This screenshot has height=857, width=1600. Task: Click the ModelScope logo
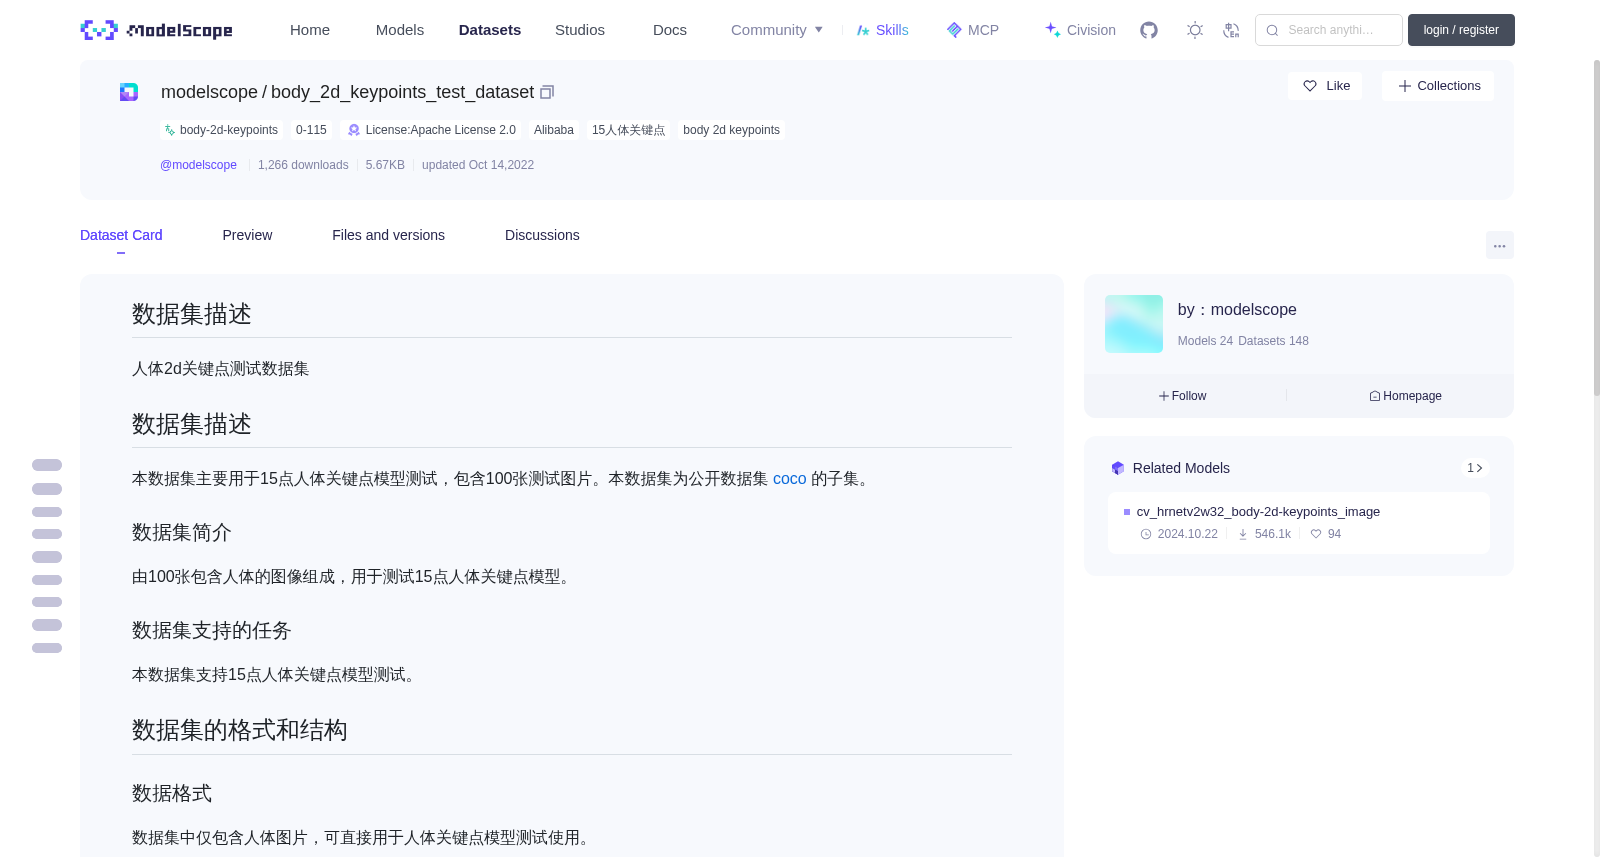pos(156,30)
